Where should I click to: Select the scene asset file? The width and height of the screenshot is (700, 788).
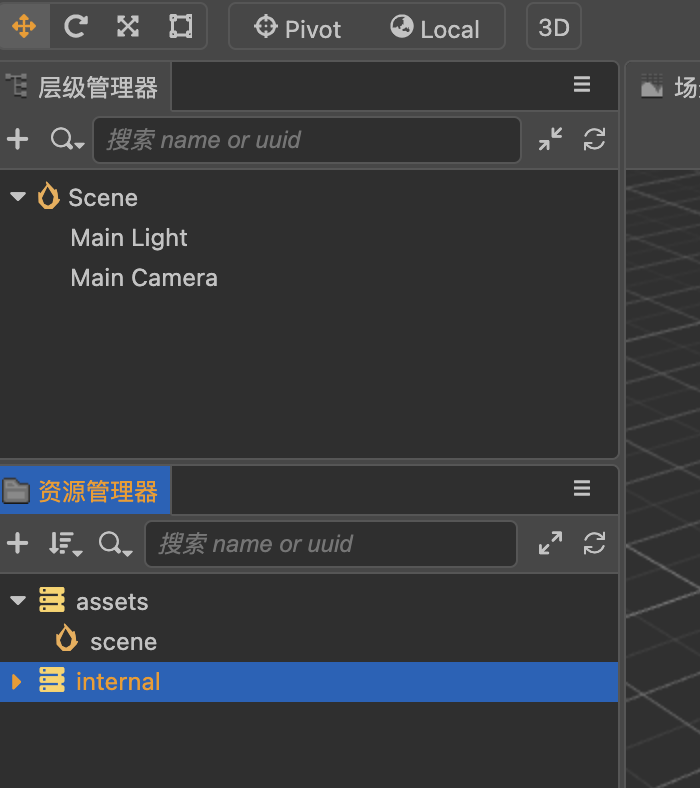(x=123, y=642)
